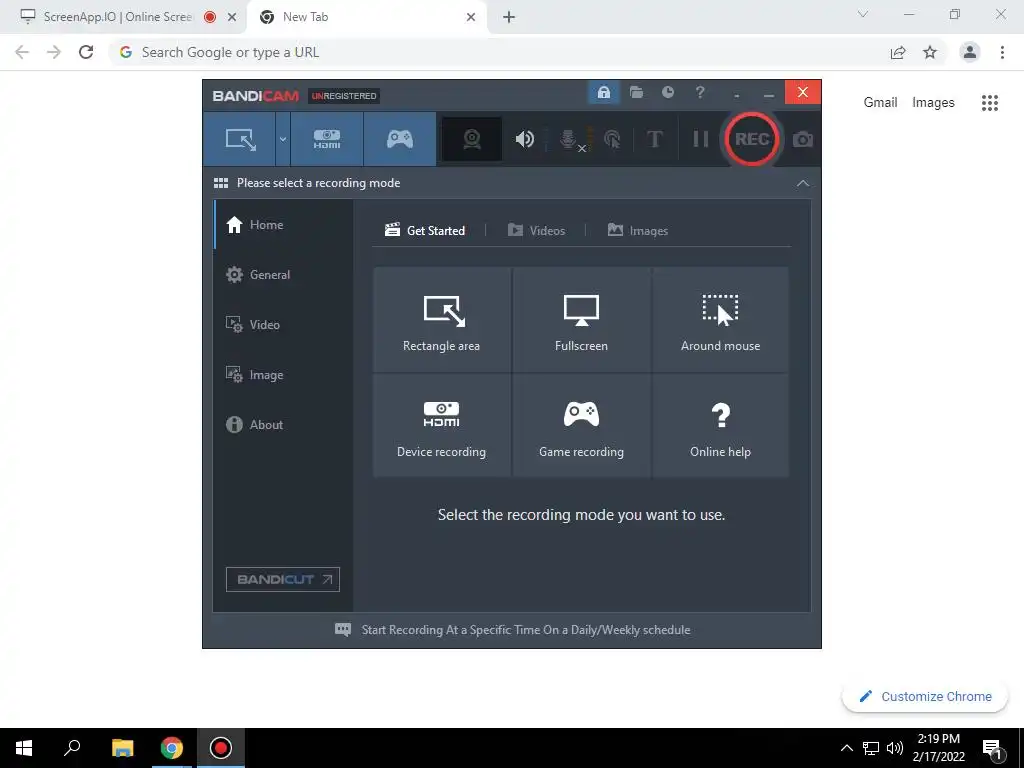Switch to the Get Started tab
1024x768 pixels.
pyautogui.click(x=425, y=231)
